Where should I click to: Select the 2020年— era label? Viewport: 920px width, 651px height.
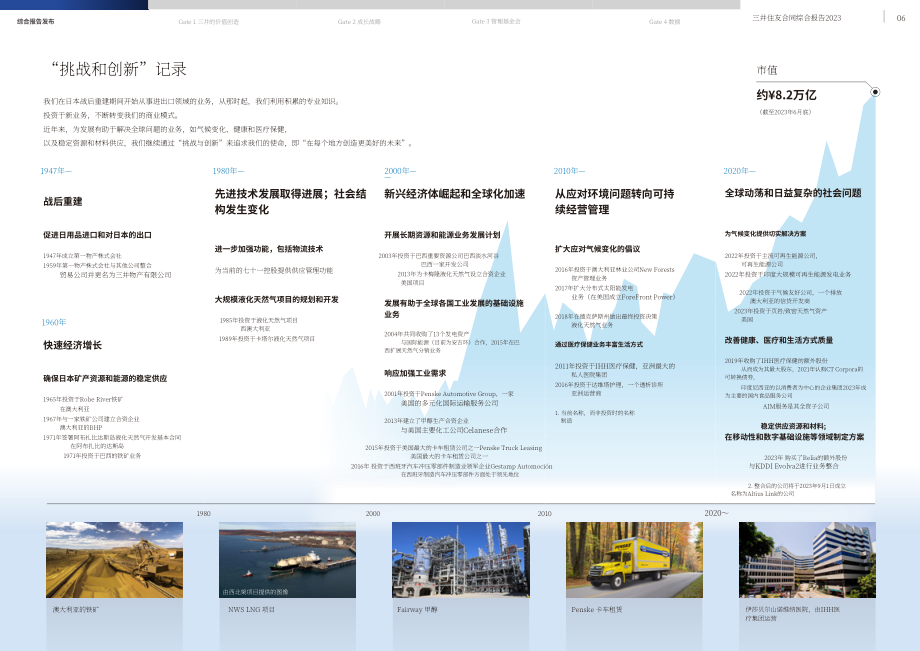click(739, 171)
